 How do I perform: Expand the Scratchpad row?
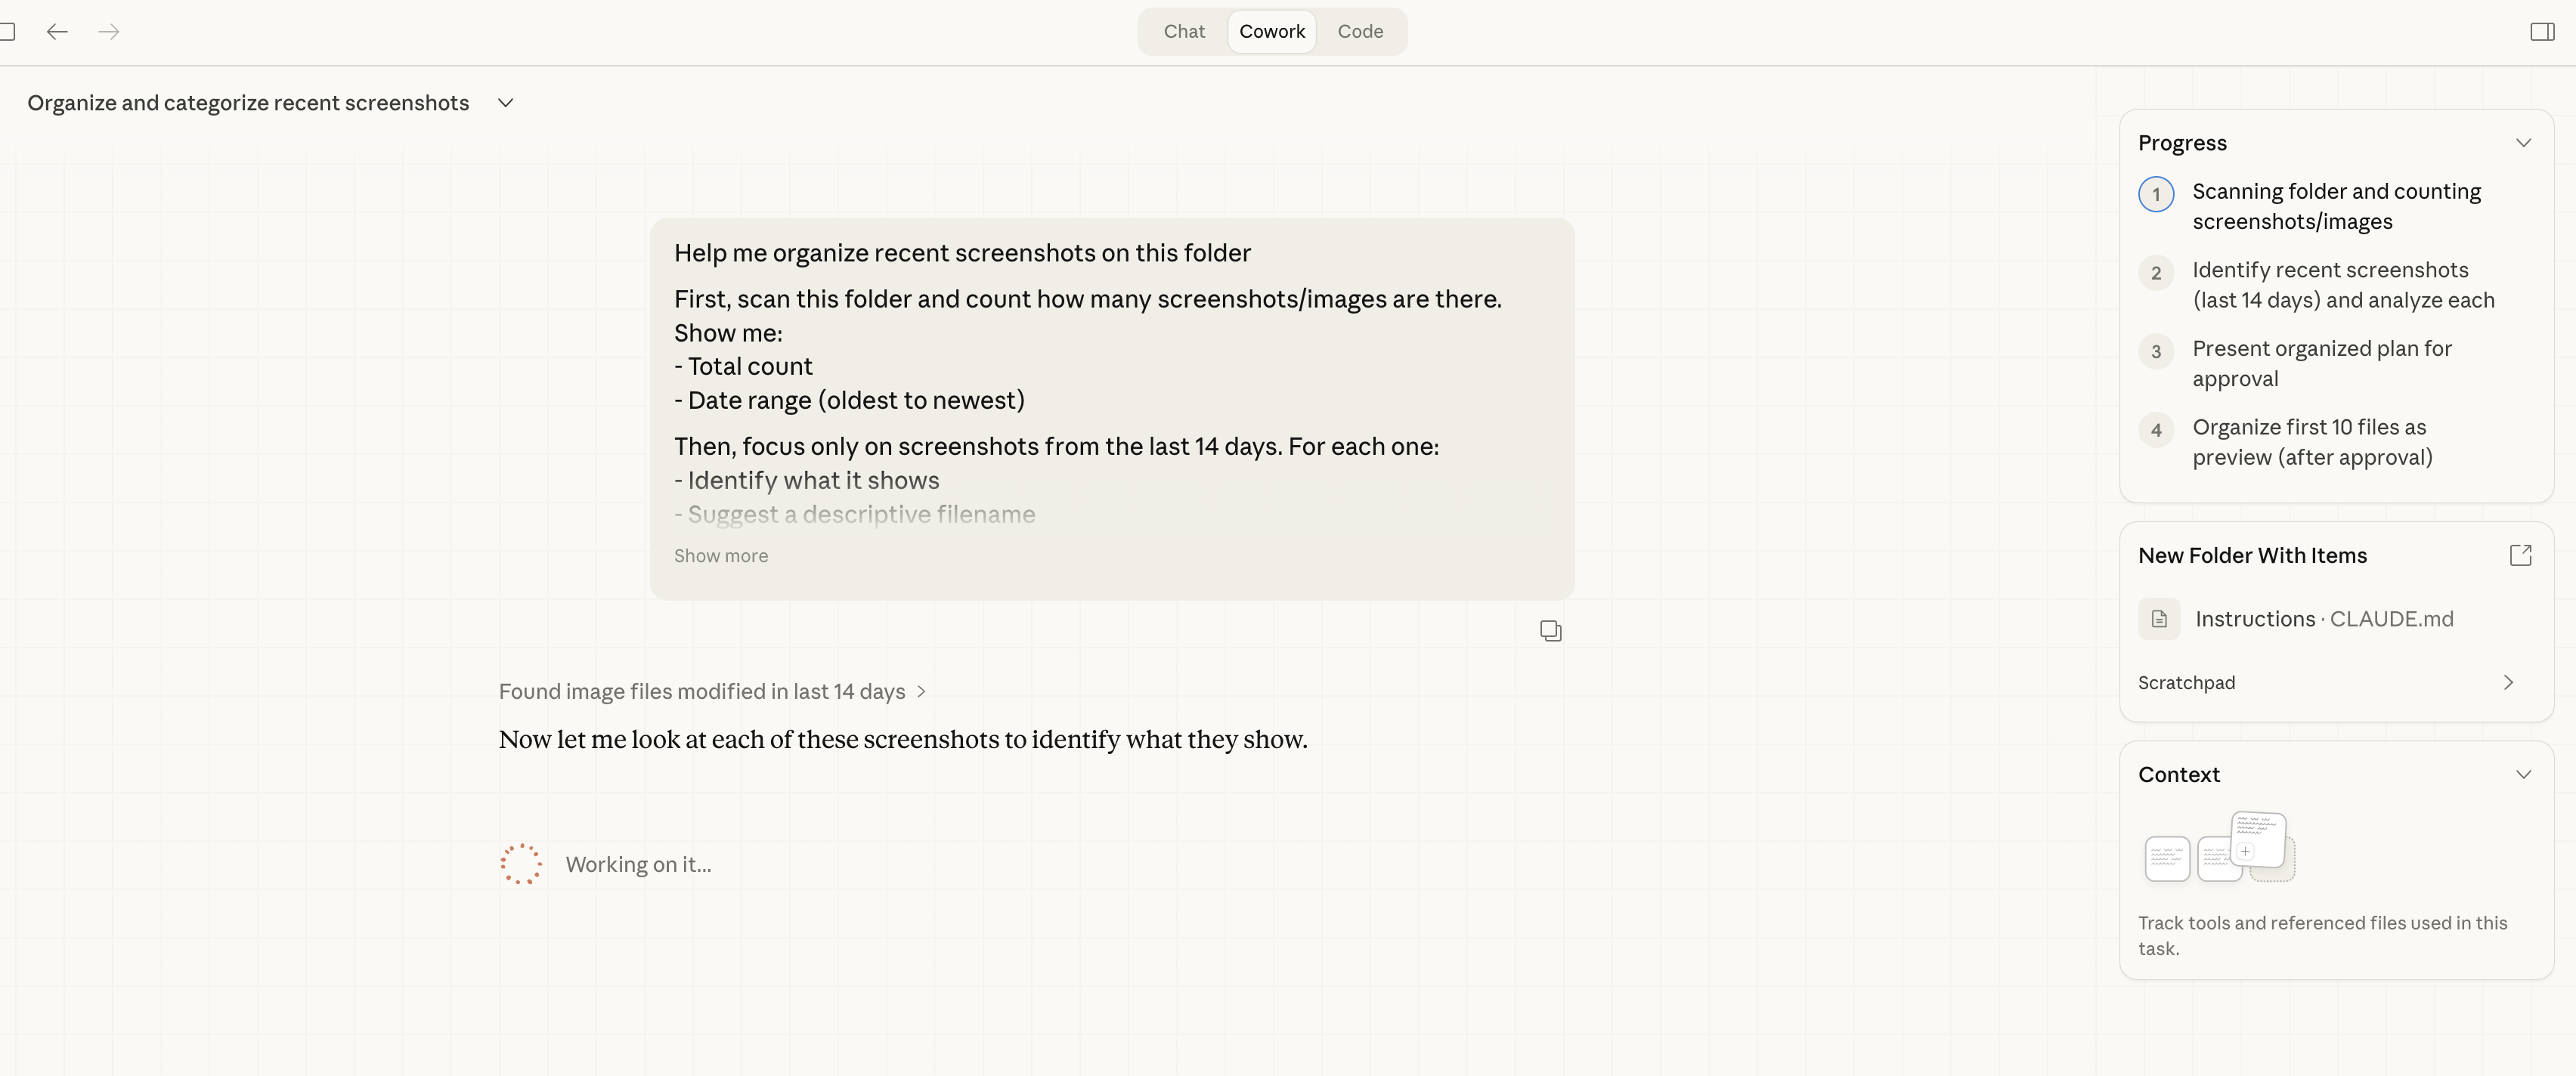(x=2336, y=682)
